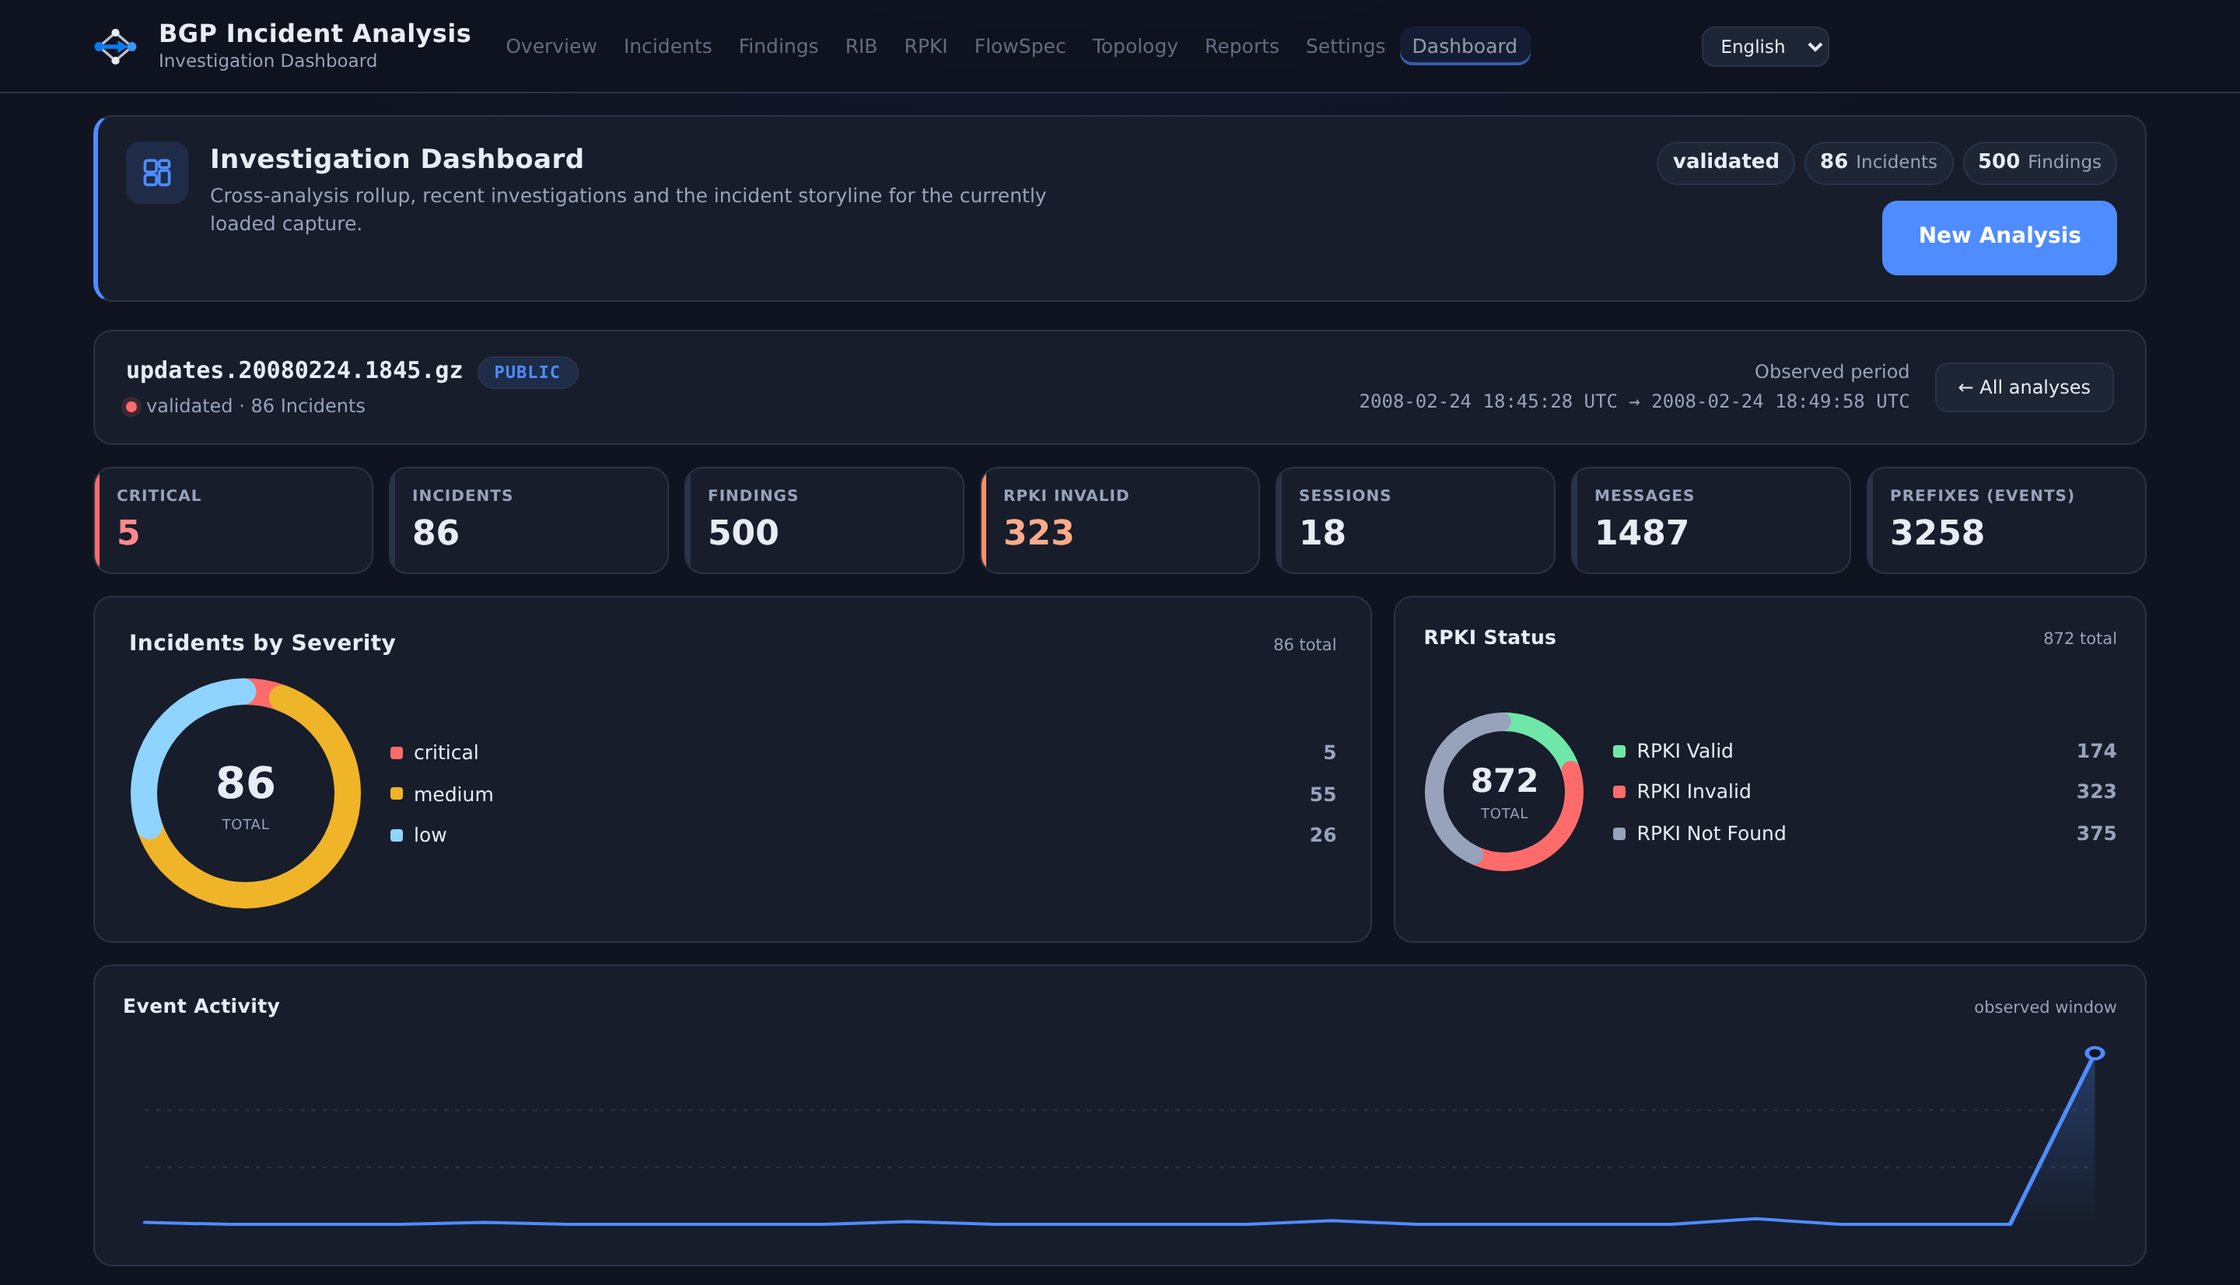Click the RPKI Valid green legend square
2240x1285 pixels.
click(1619, 751)
